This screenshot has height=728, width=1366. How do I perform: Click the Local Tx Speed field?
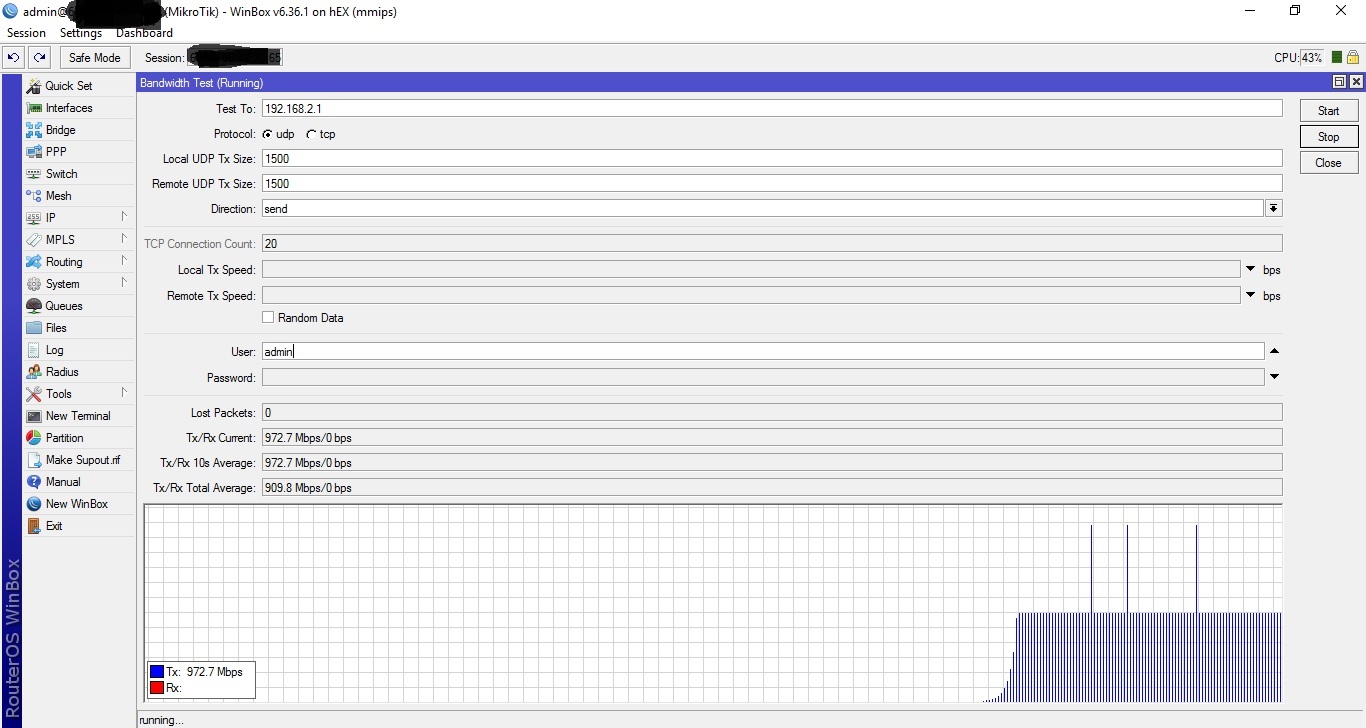751,270
